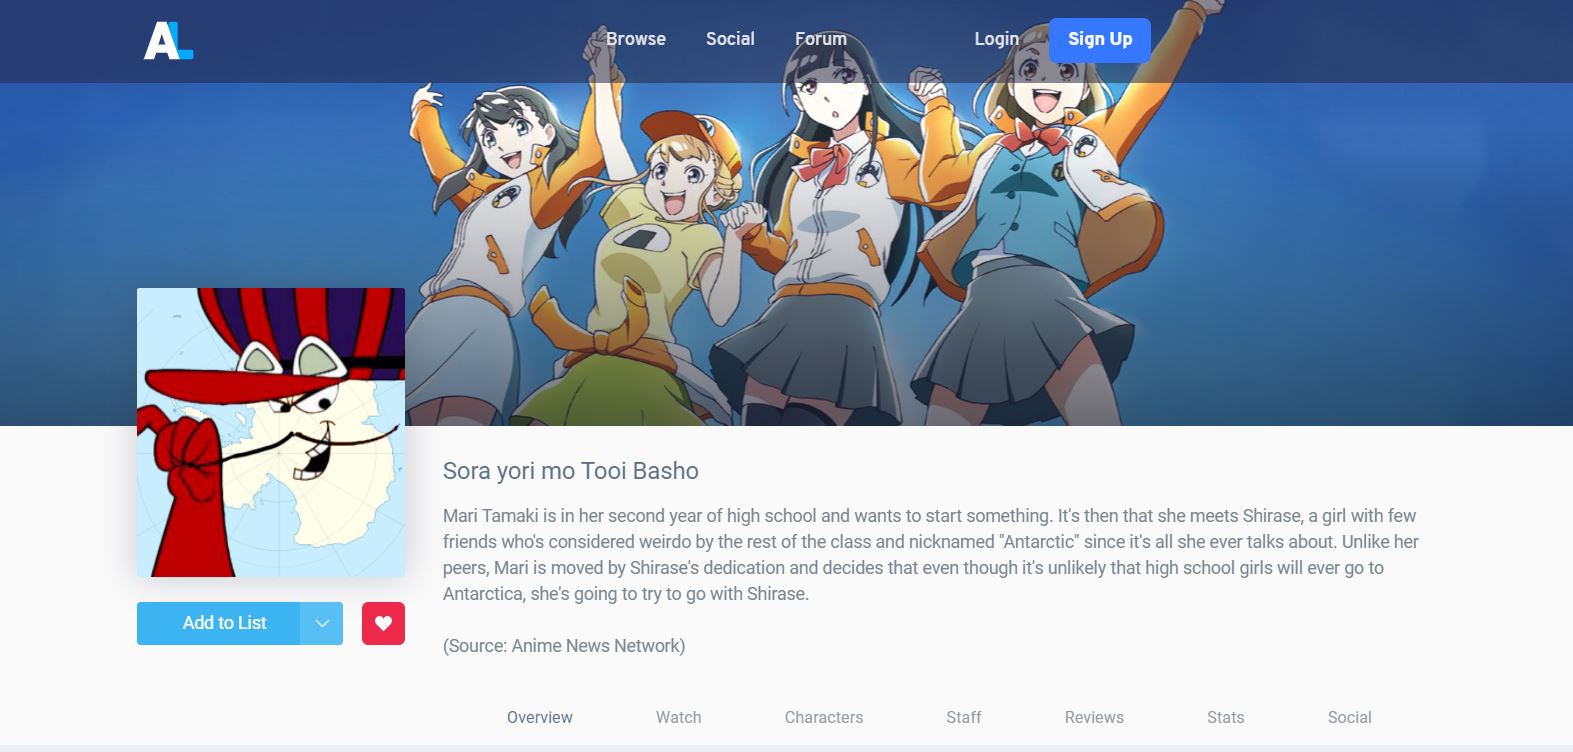Image resolution: width=1573 pixels, height=752 pixels.
Task: Open the Characters tab
Action: click(824, 717)
